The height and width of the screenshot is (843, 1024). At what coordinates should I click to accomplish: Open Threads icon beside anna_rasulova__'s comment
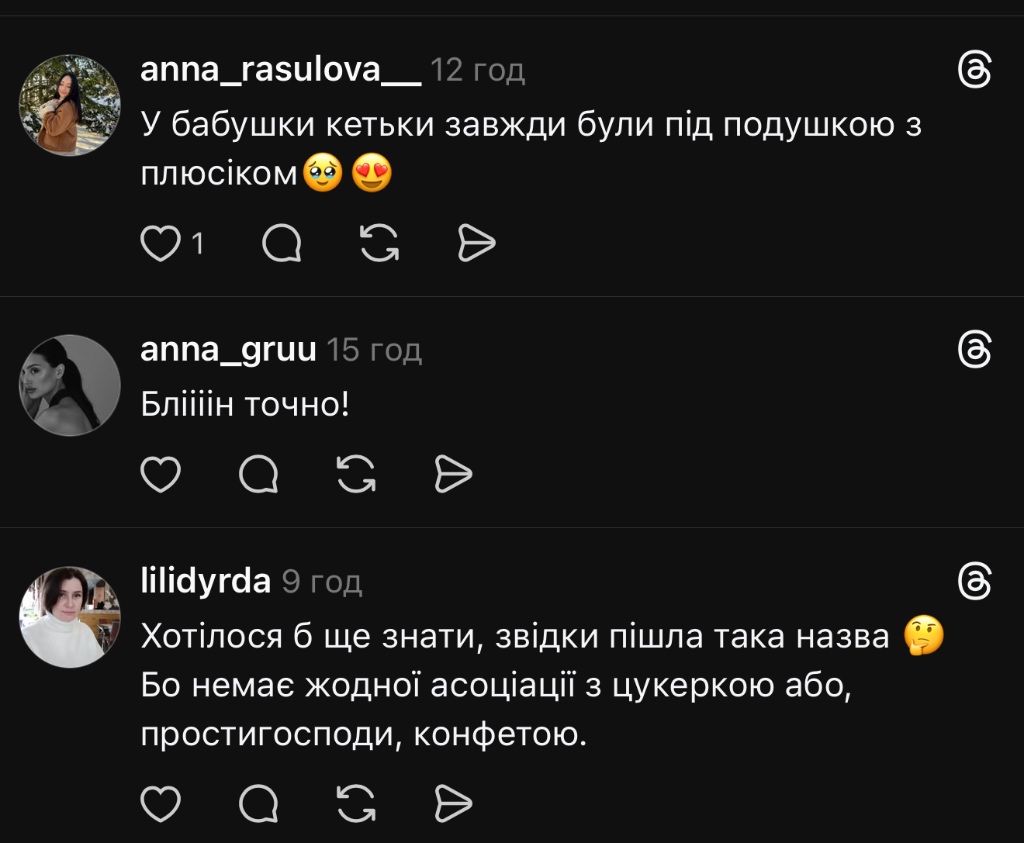tap(974, 71)
